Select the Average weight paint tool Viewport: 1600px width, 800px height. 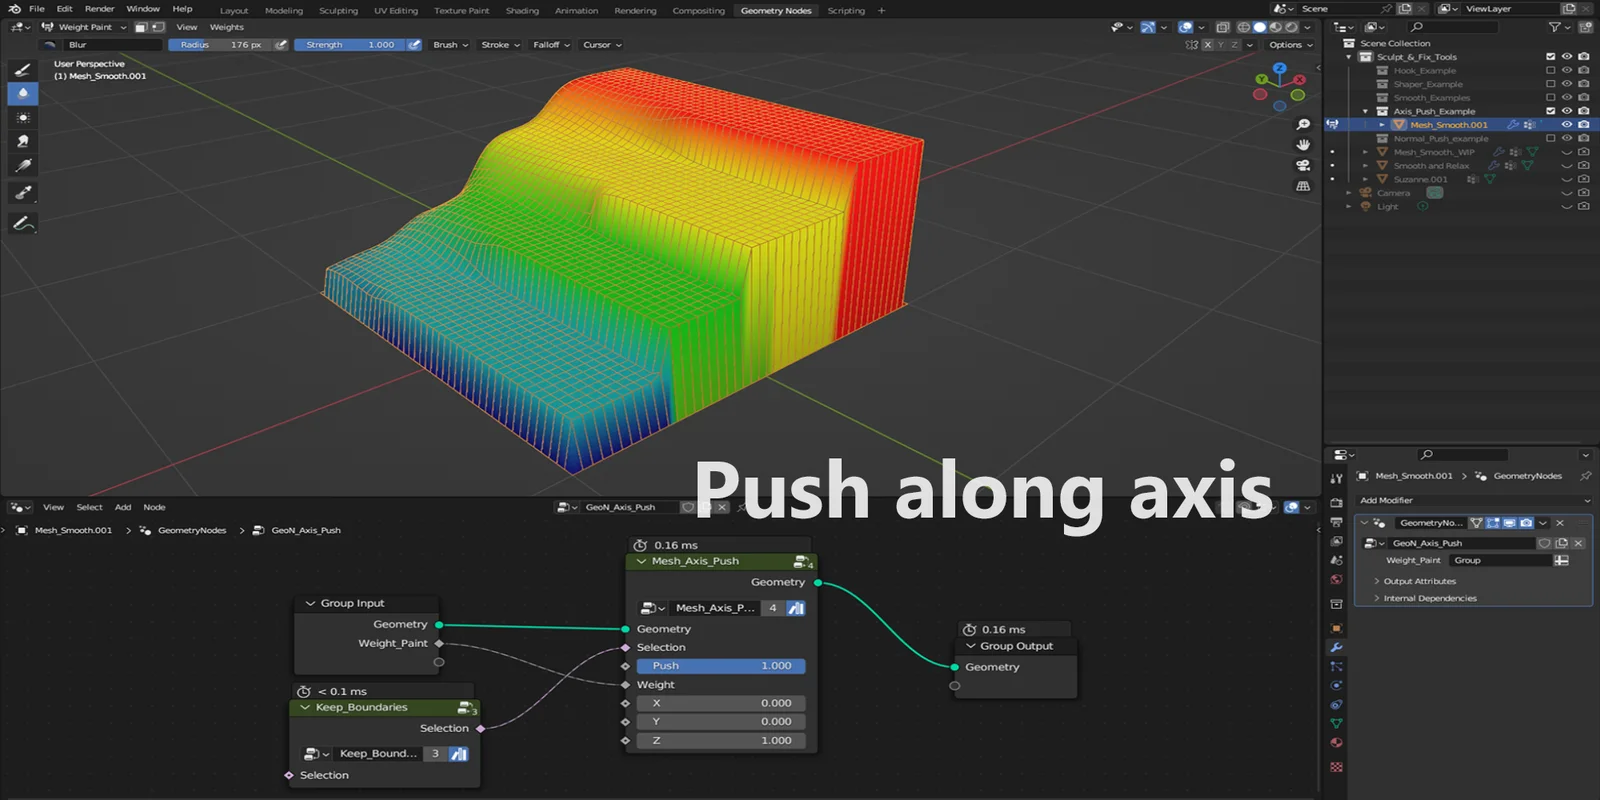[23, 117]
